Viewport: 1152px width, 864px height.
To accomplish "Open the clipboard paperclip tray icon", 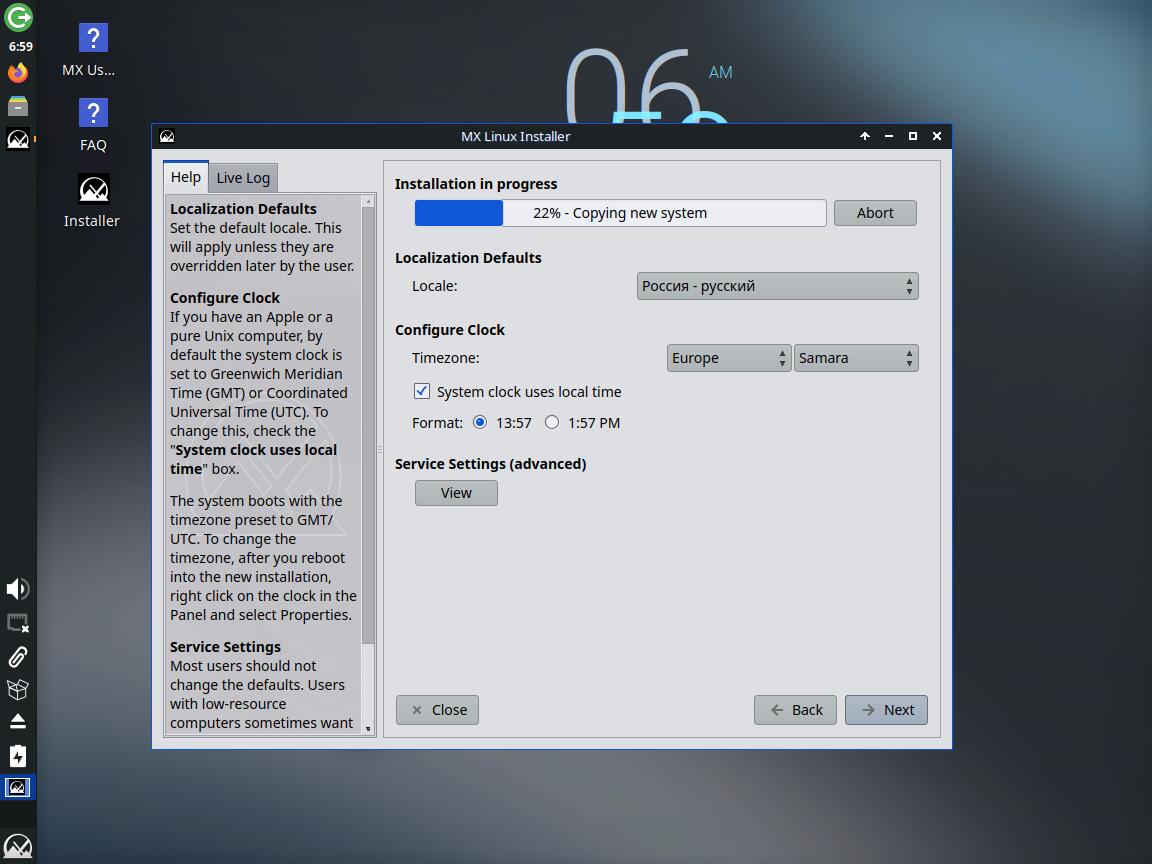I will click(x=18, y=656).
